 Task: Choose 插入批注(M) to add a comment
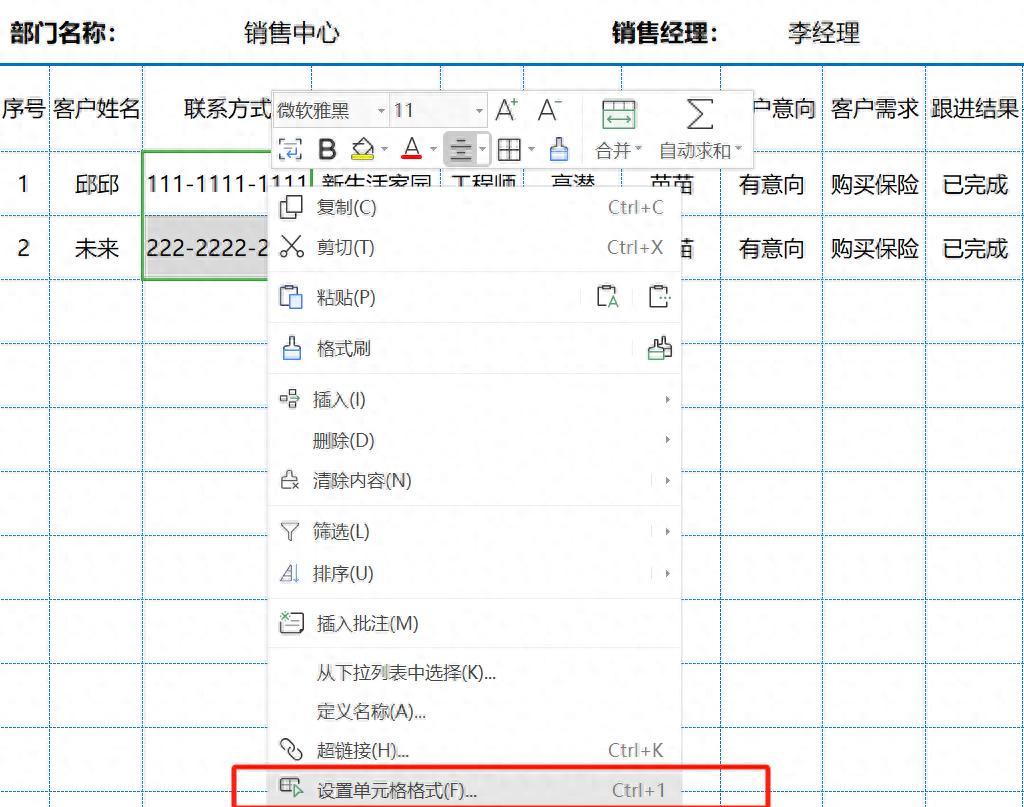coord(475,623)
